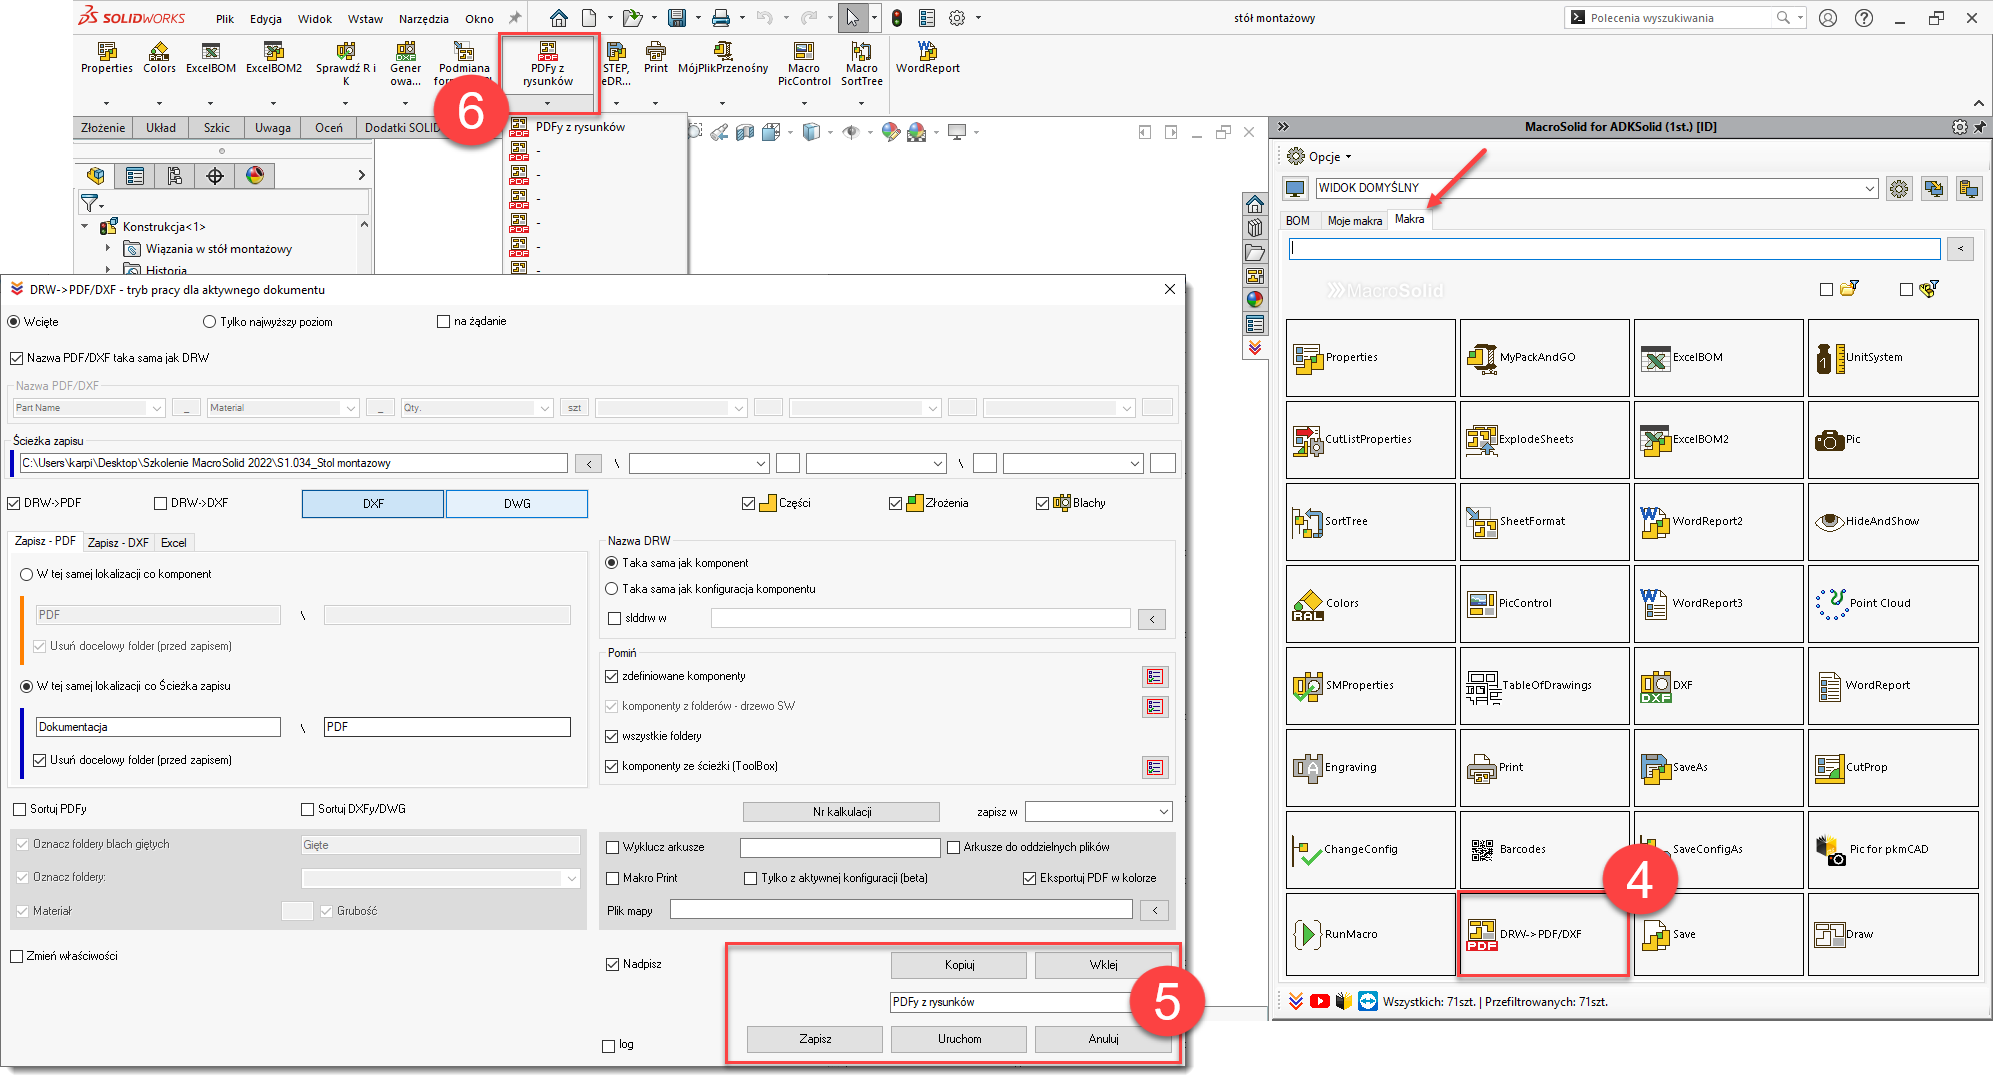Open the UnitSystem macro tile
This screenshot has height=1082, width=1993.
[1892, 358]
